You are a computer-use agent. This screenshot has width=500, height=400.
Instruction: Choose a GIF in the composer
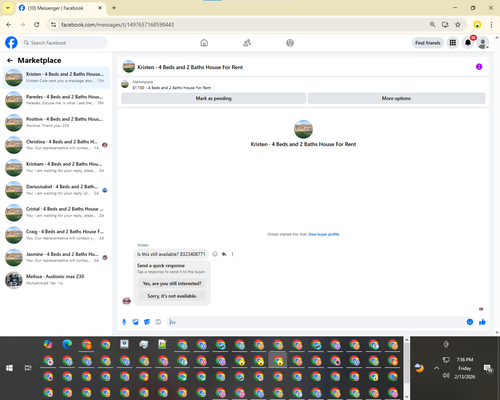click(158, 322)
